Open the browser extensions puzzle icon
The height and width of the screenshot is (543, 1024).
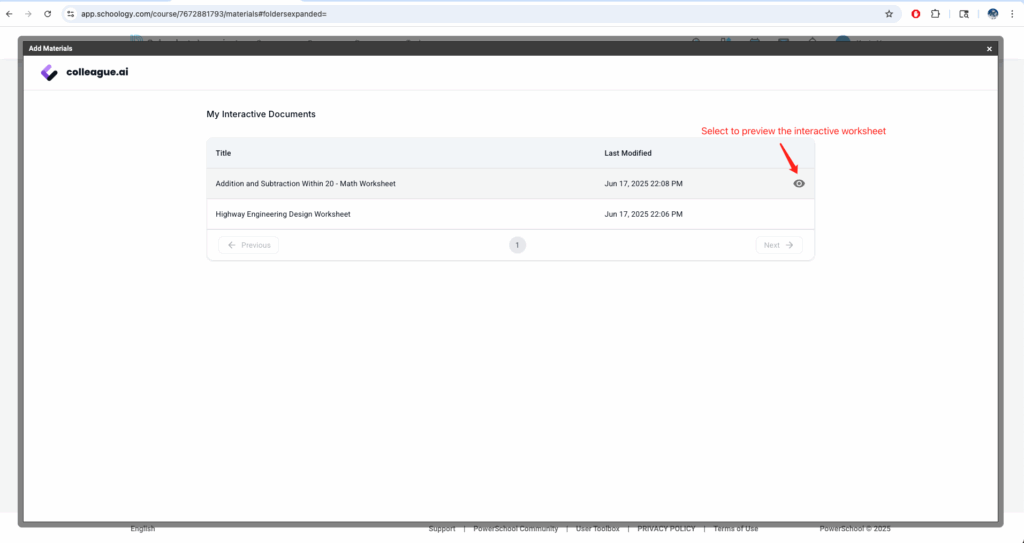pos(935,14)
